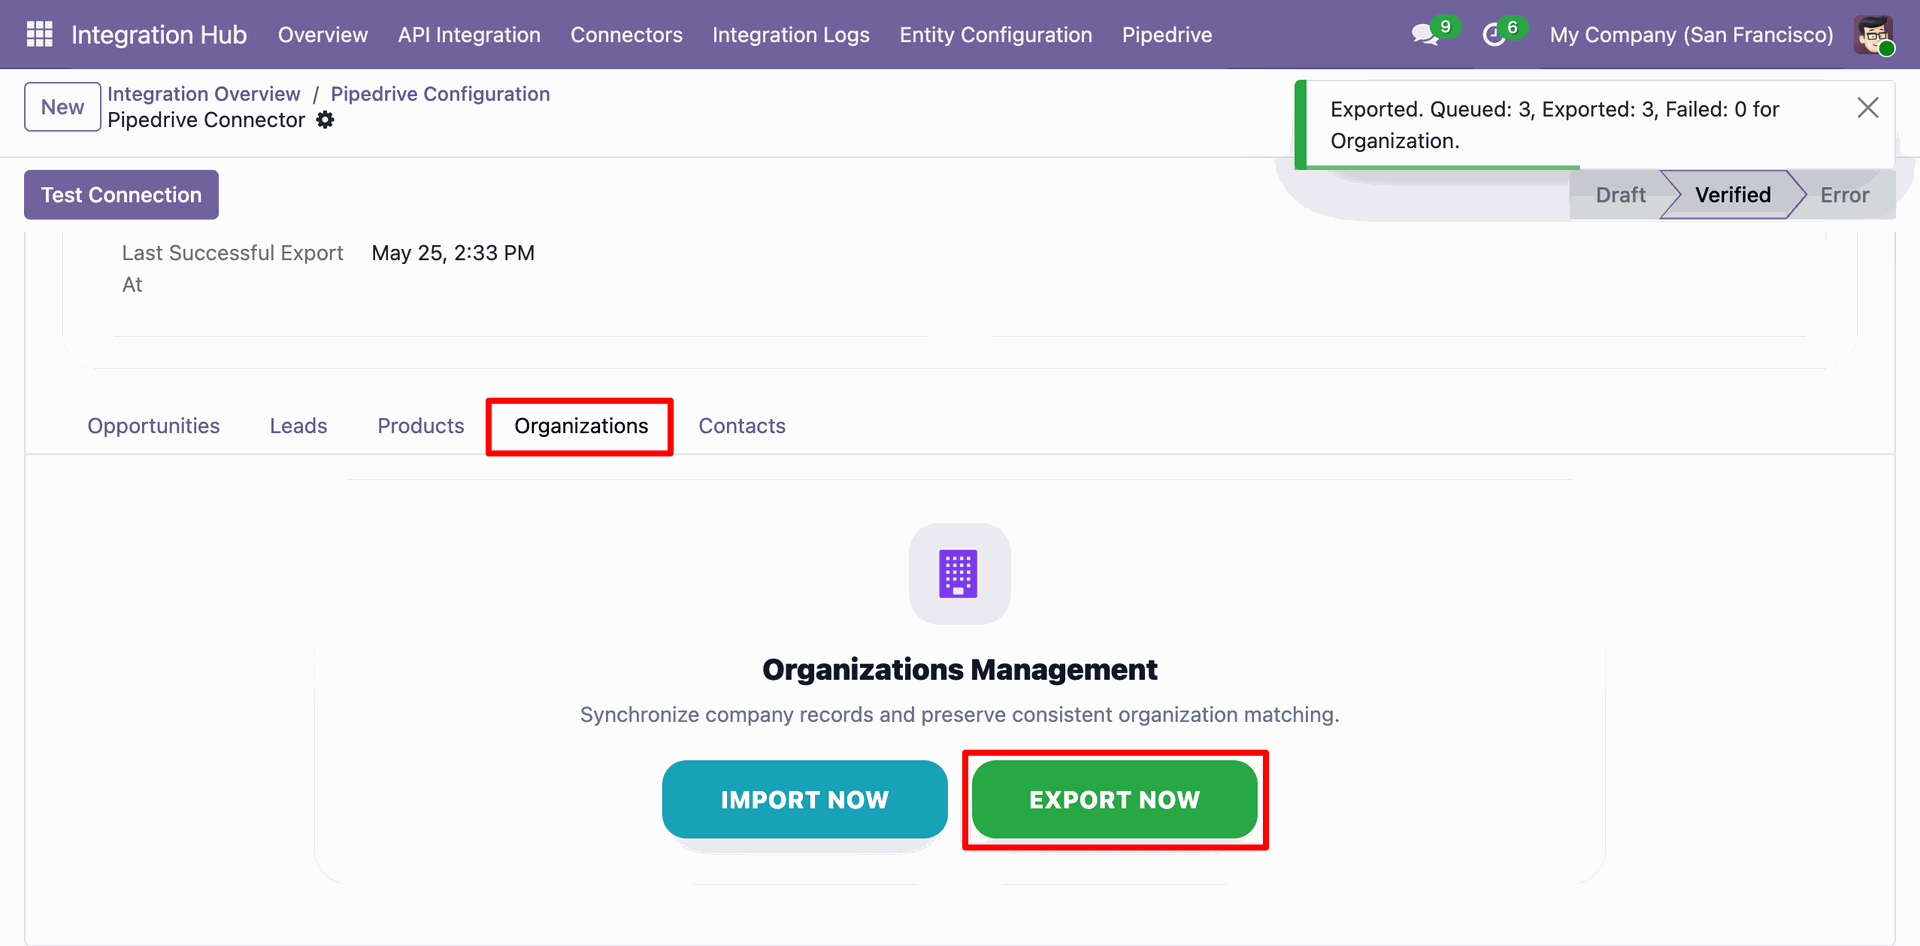This screenshot has height=946, width=1920.
Task: Open the Pipedrive menu
Action: pyautogui.click(x=1167, y=35)
